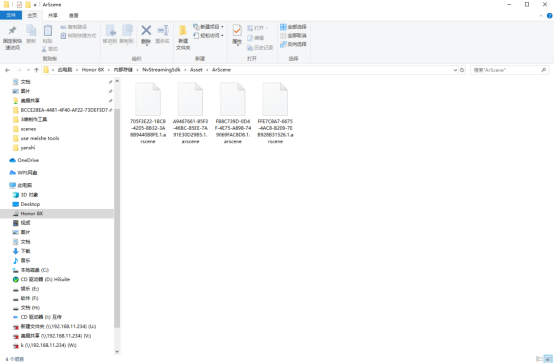Click NvStreamingSdk in the address breadcrumb
Viewport: 554px width, 363px height.
[x=161, y=70]
